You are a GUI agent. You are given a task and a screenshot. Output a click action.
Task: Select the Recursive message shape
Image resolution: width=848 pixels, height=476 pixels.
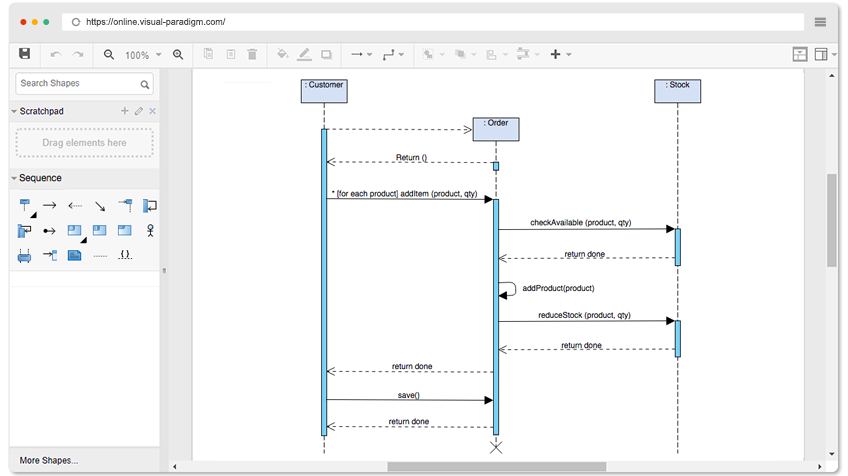click(24, 231)
